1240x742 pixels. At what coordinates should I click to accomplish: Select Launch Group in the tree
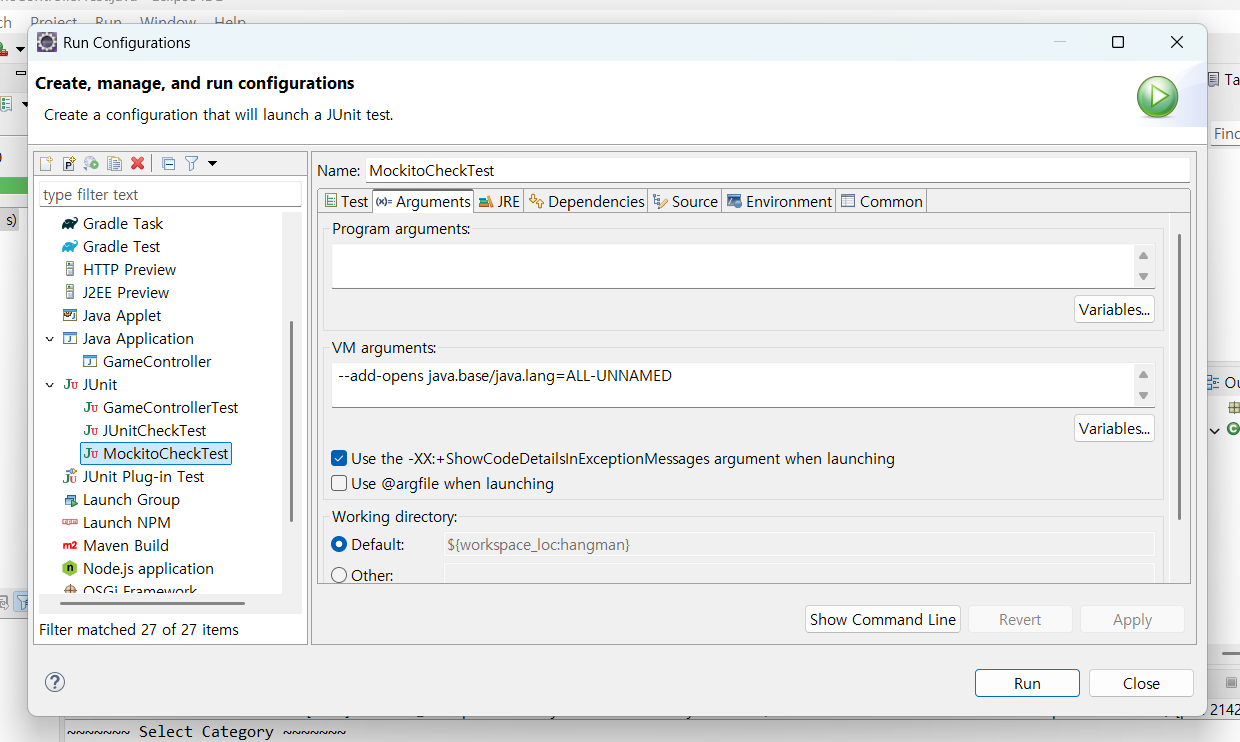tap(131, 499)
